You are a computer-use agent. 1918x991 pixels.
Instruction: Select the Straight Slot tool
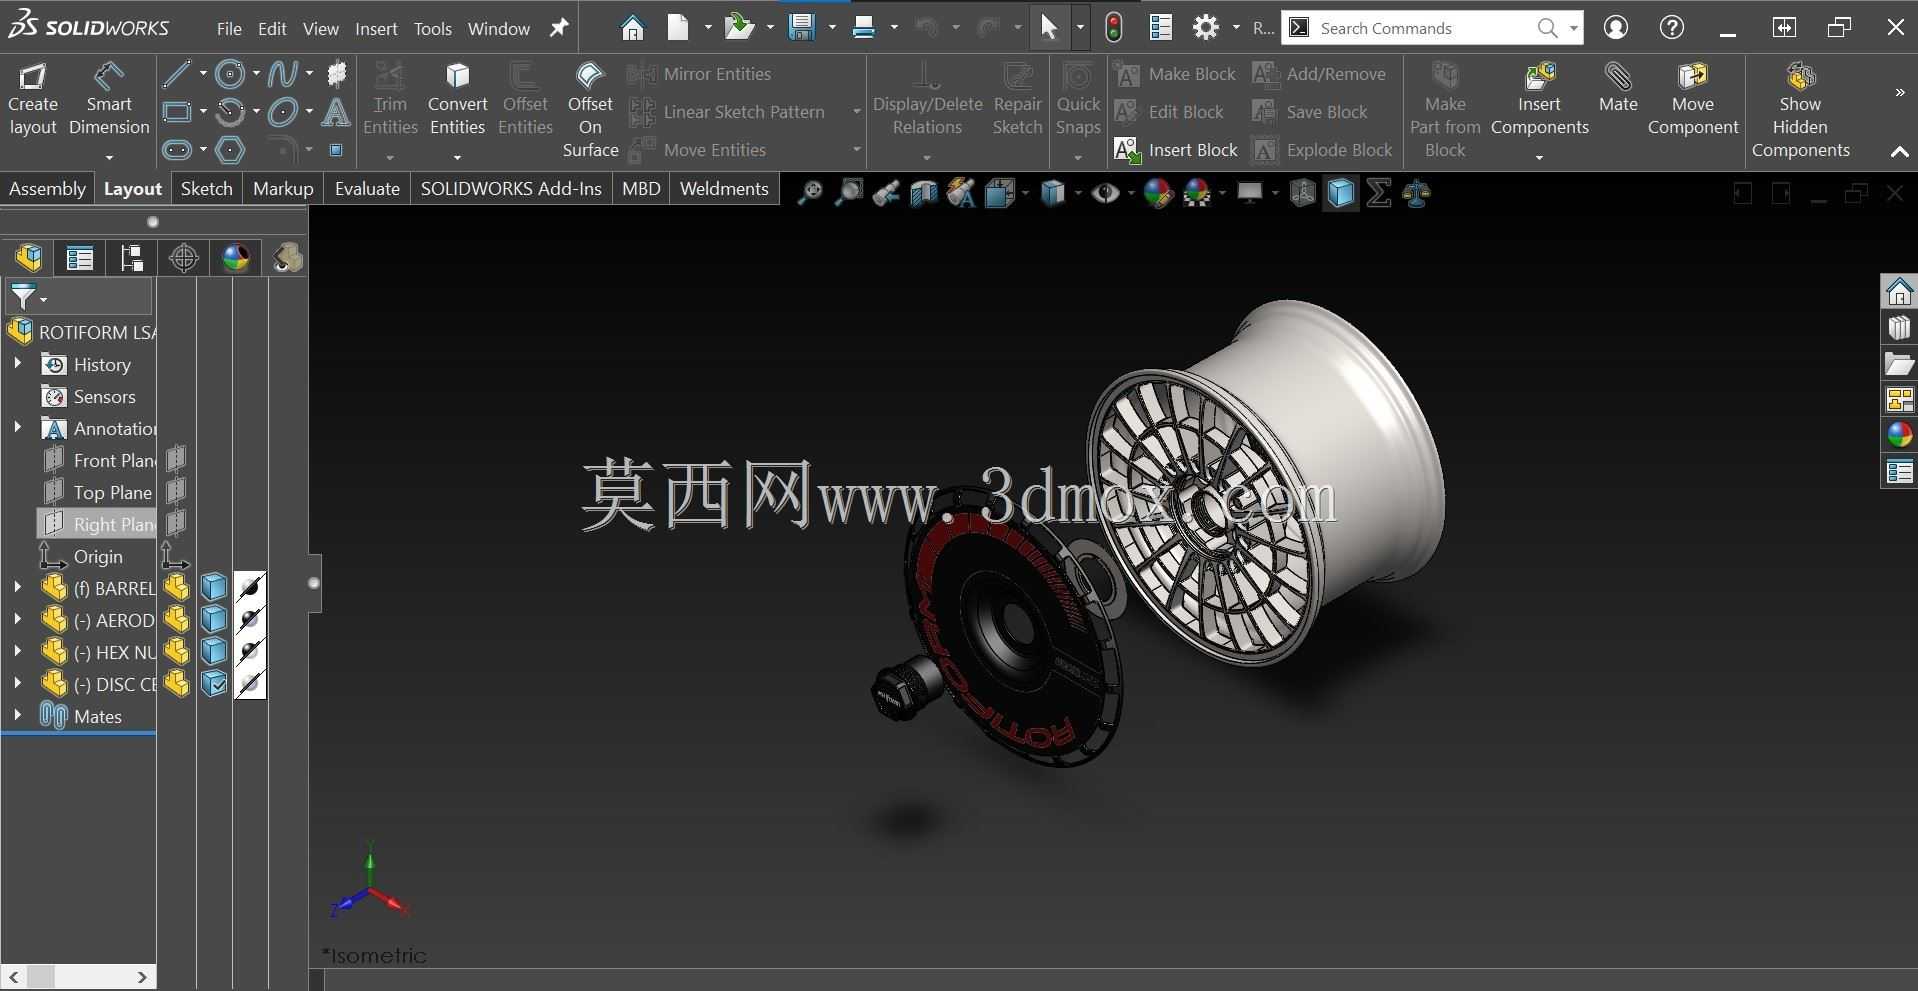click(176, 150)
